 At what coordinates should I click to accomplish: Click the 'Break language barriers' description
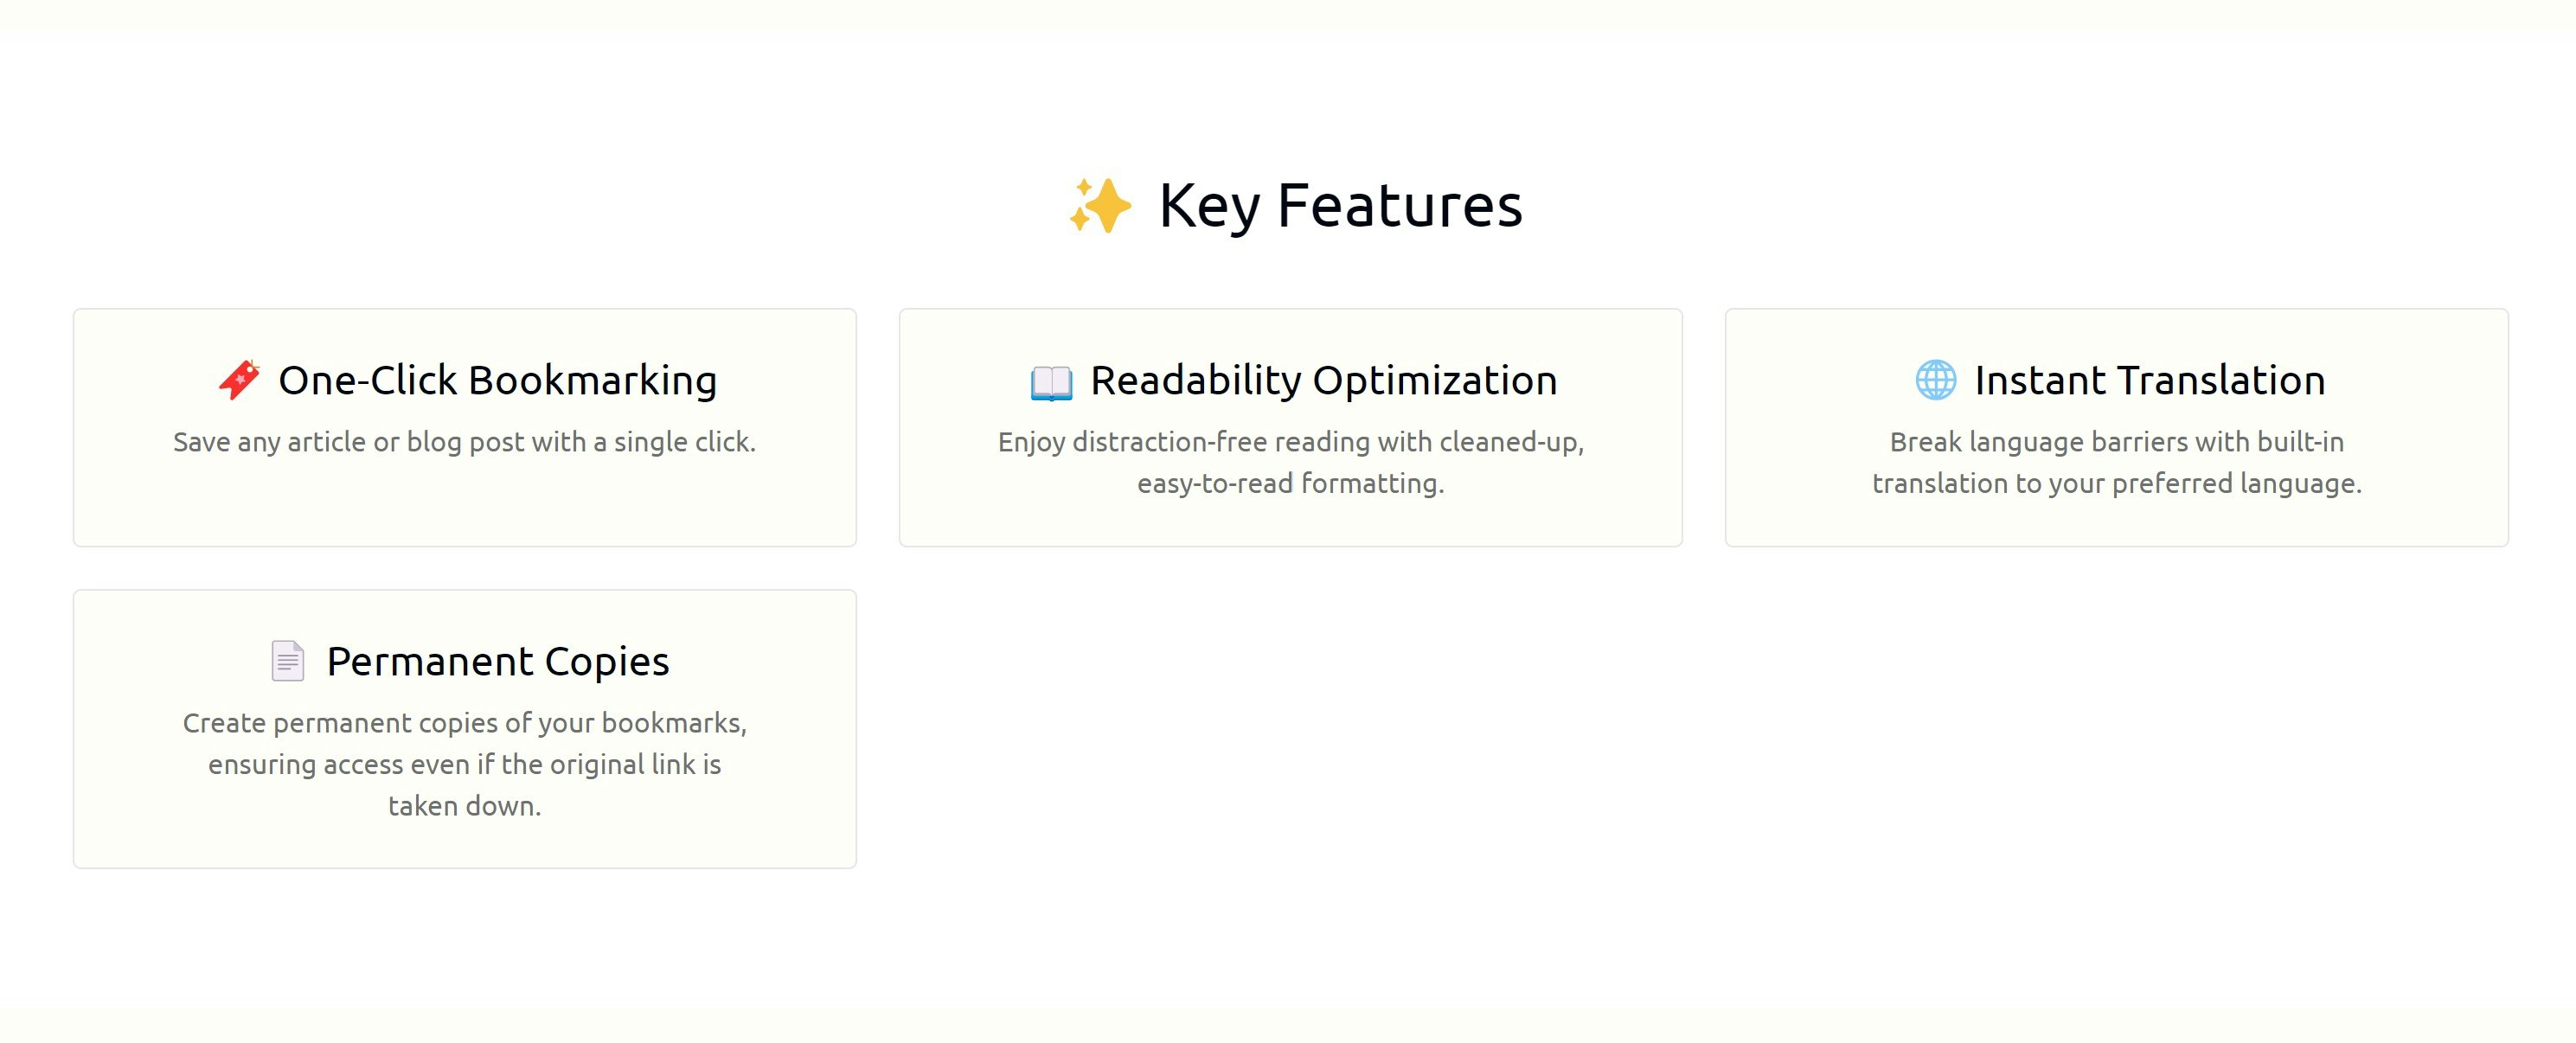[x=2117, y=463]
